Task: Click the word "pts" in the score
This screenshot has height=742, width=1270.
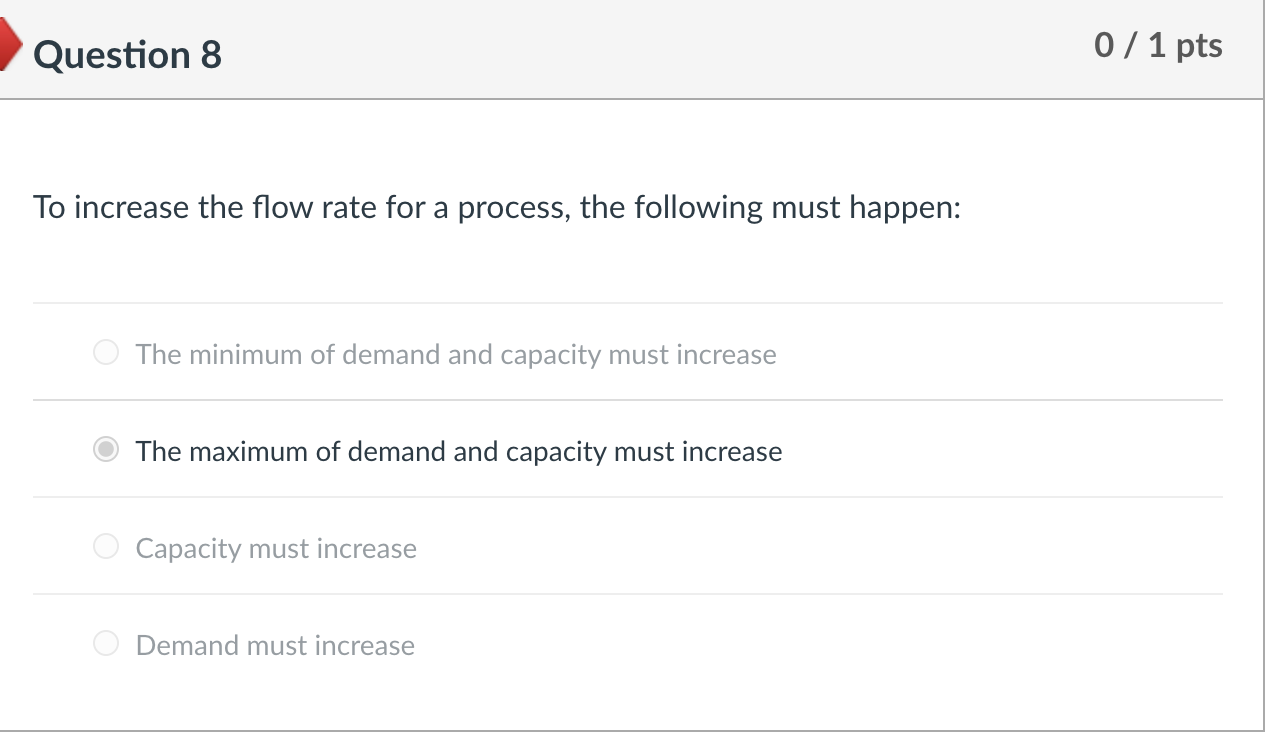Action: (x=1199, y=47)
